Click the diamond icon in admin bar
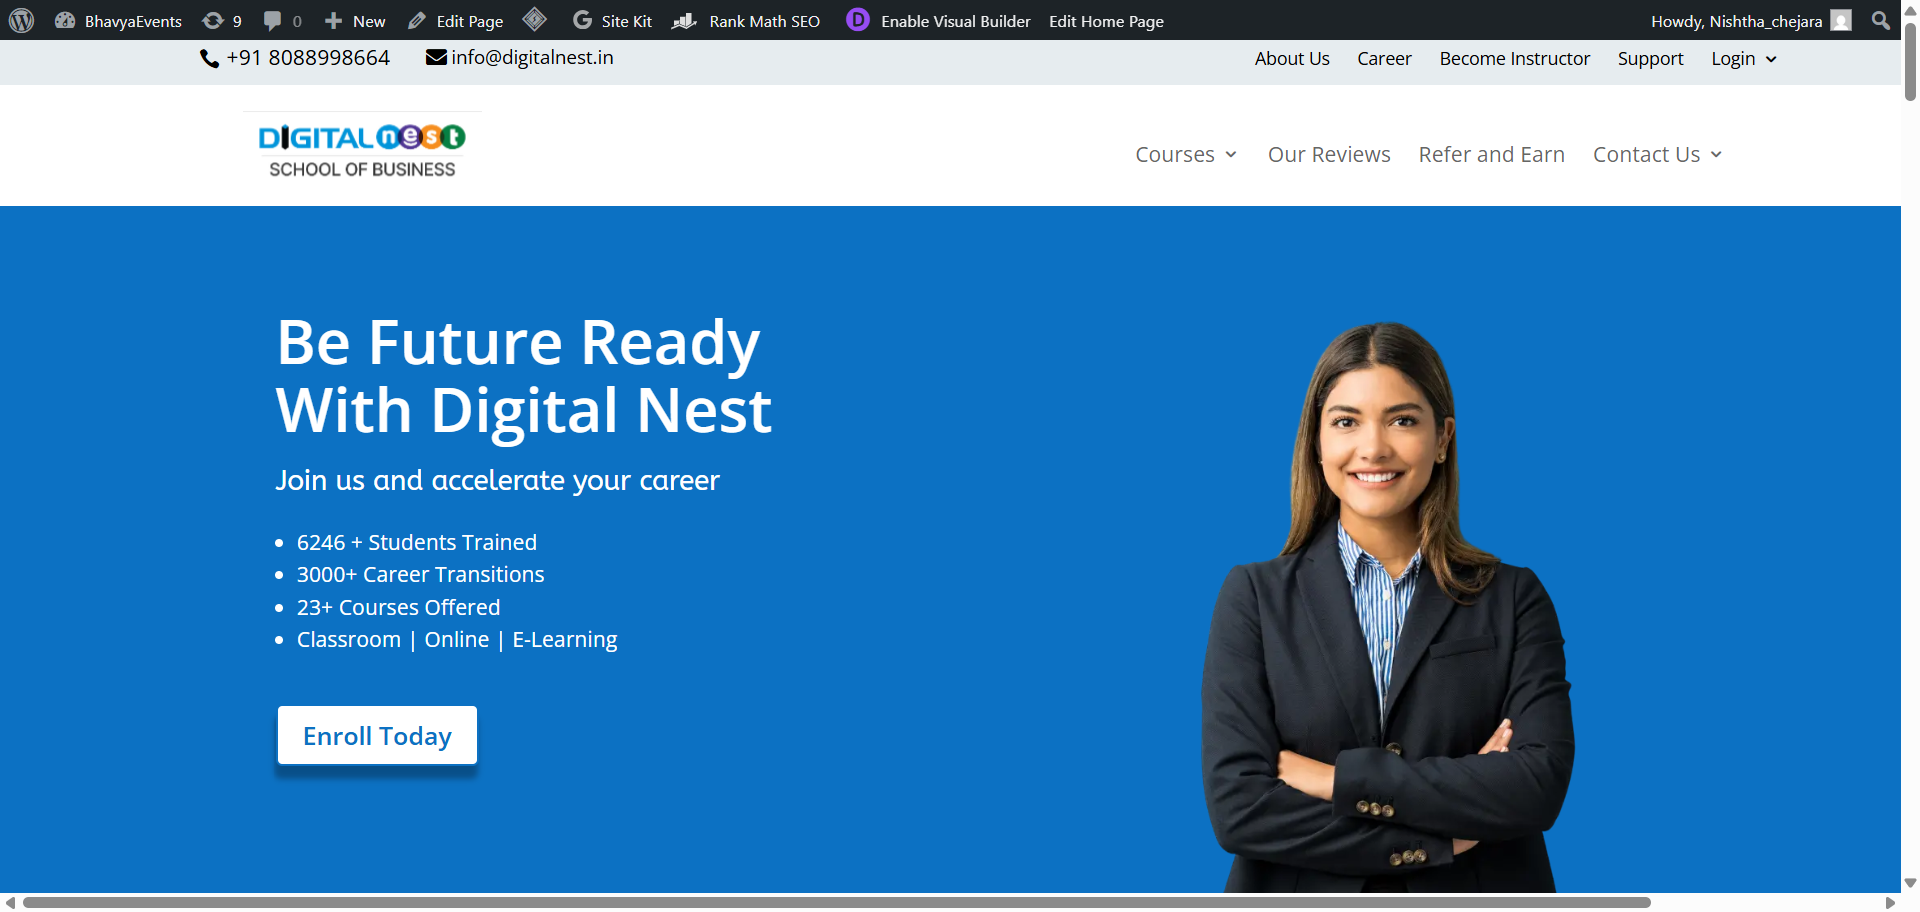 pos(535,19)
